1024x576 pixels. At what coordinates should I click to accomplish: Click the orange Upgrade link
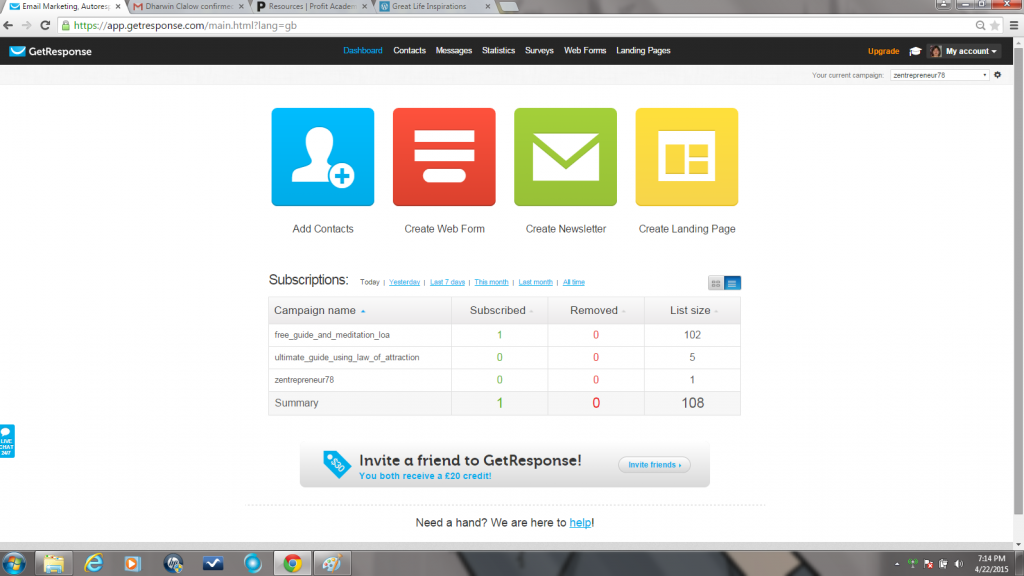tap(884, 51)
